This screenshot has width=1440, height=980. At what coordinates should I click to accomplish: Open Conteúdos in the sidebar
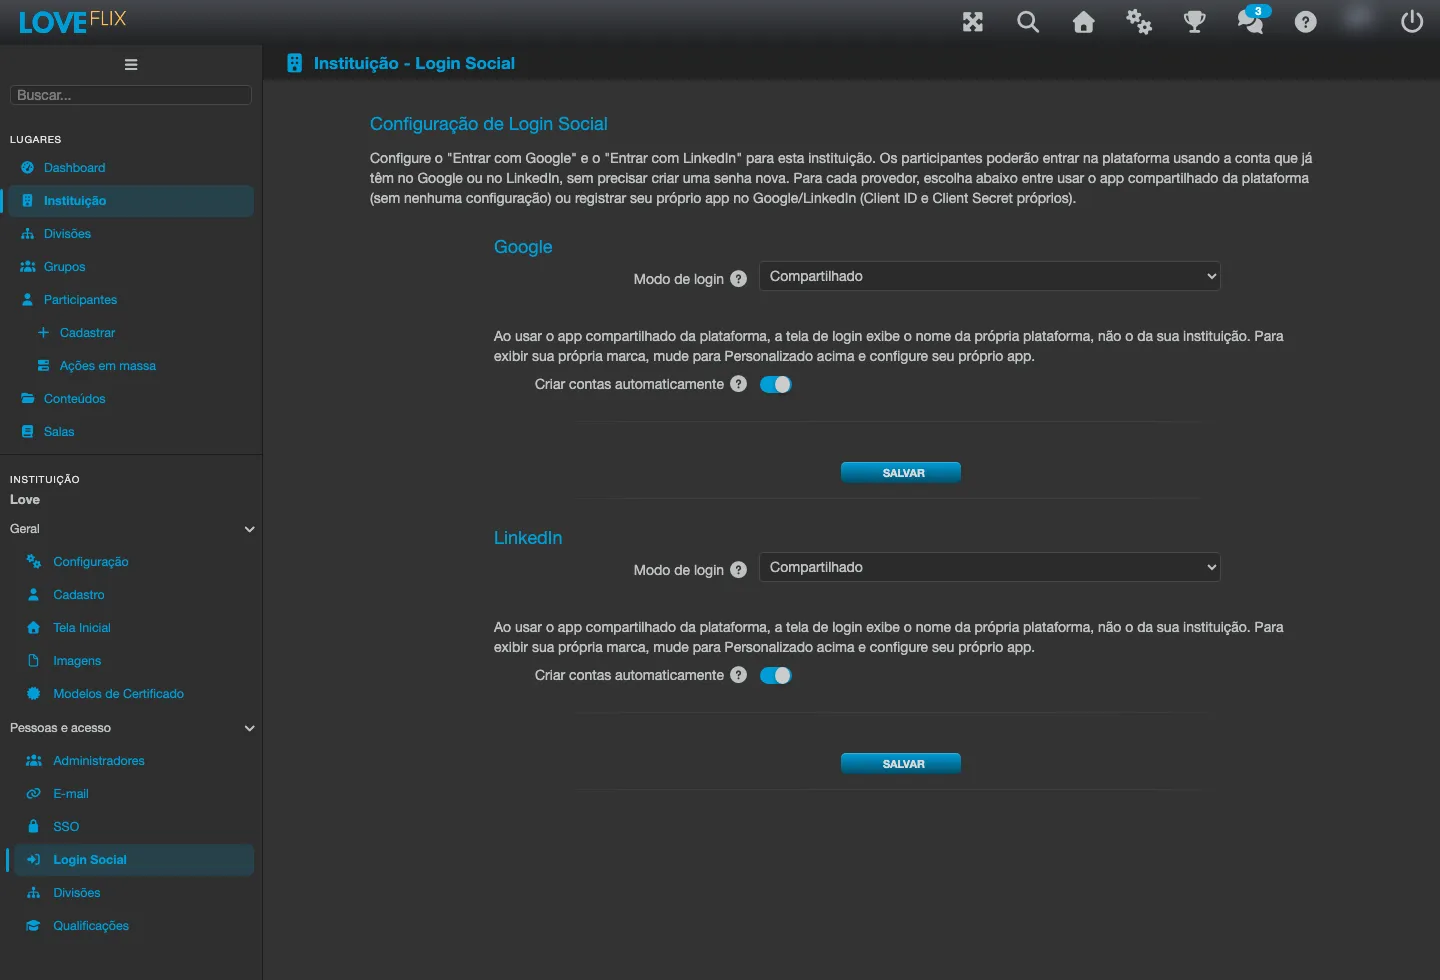tap(74, 399)
